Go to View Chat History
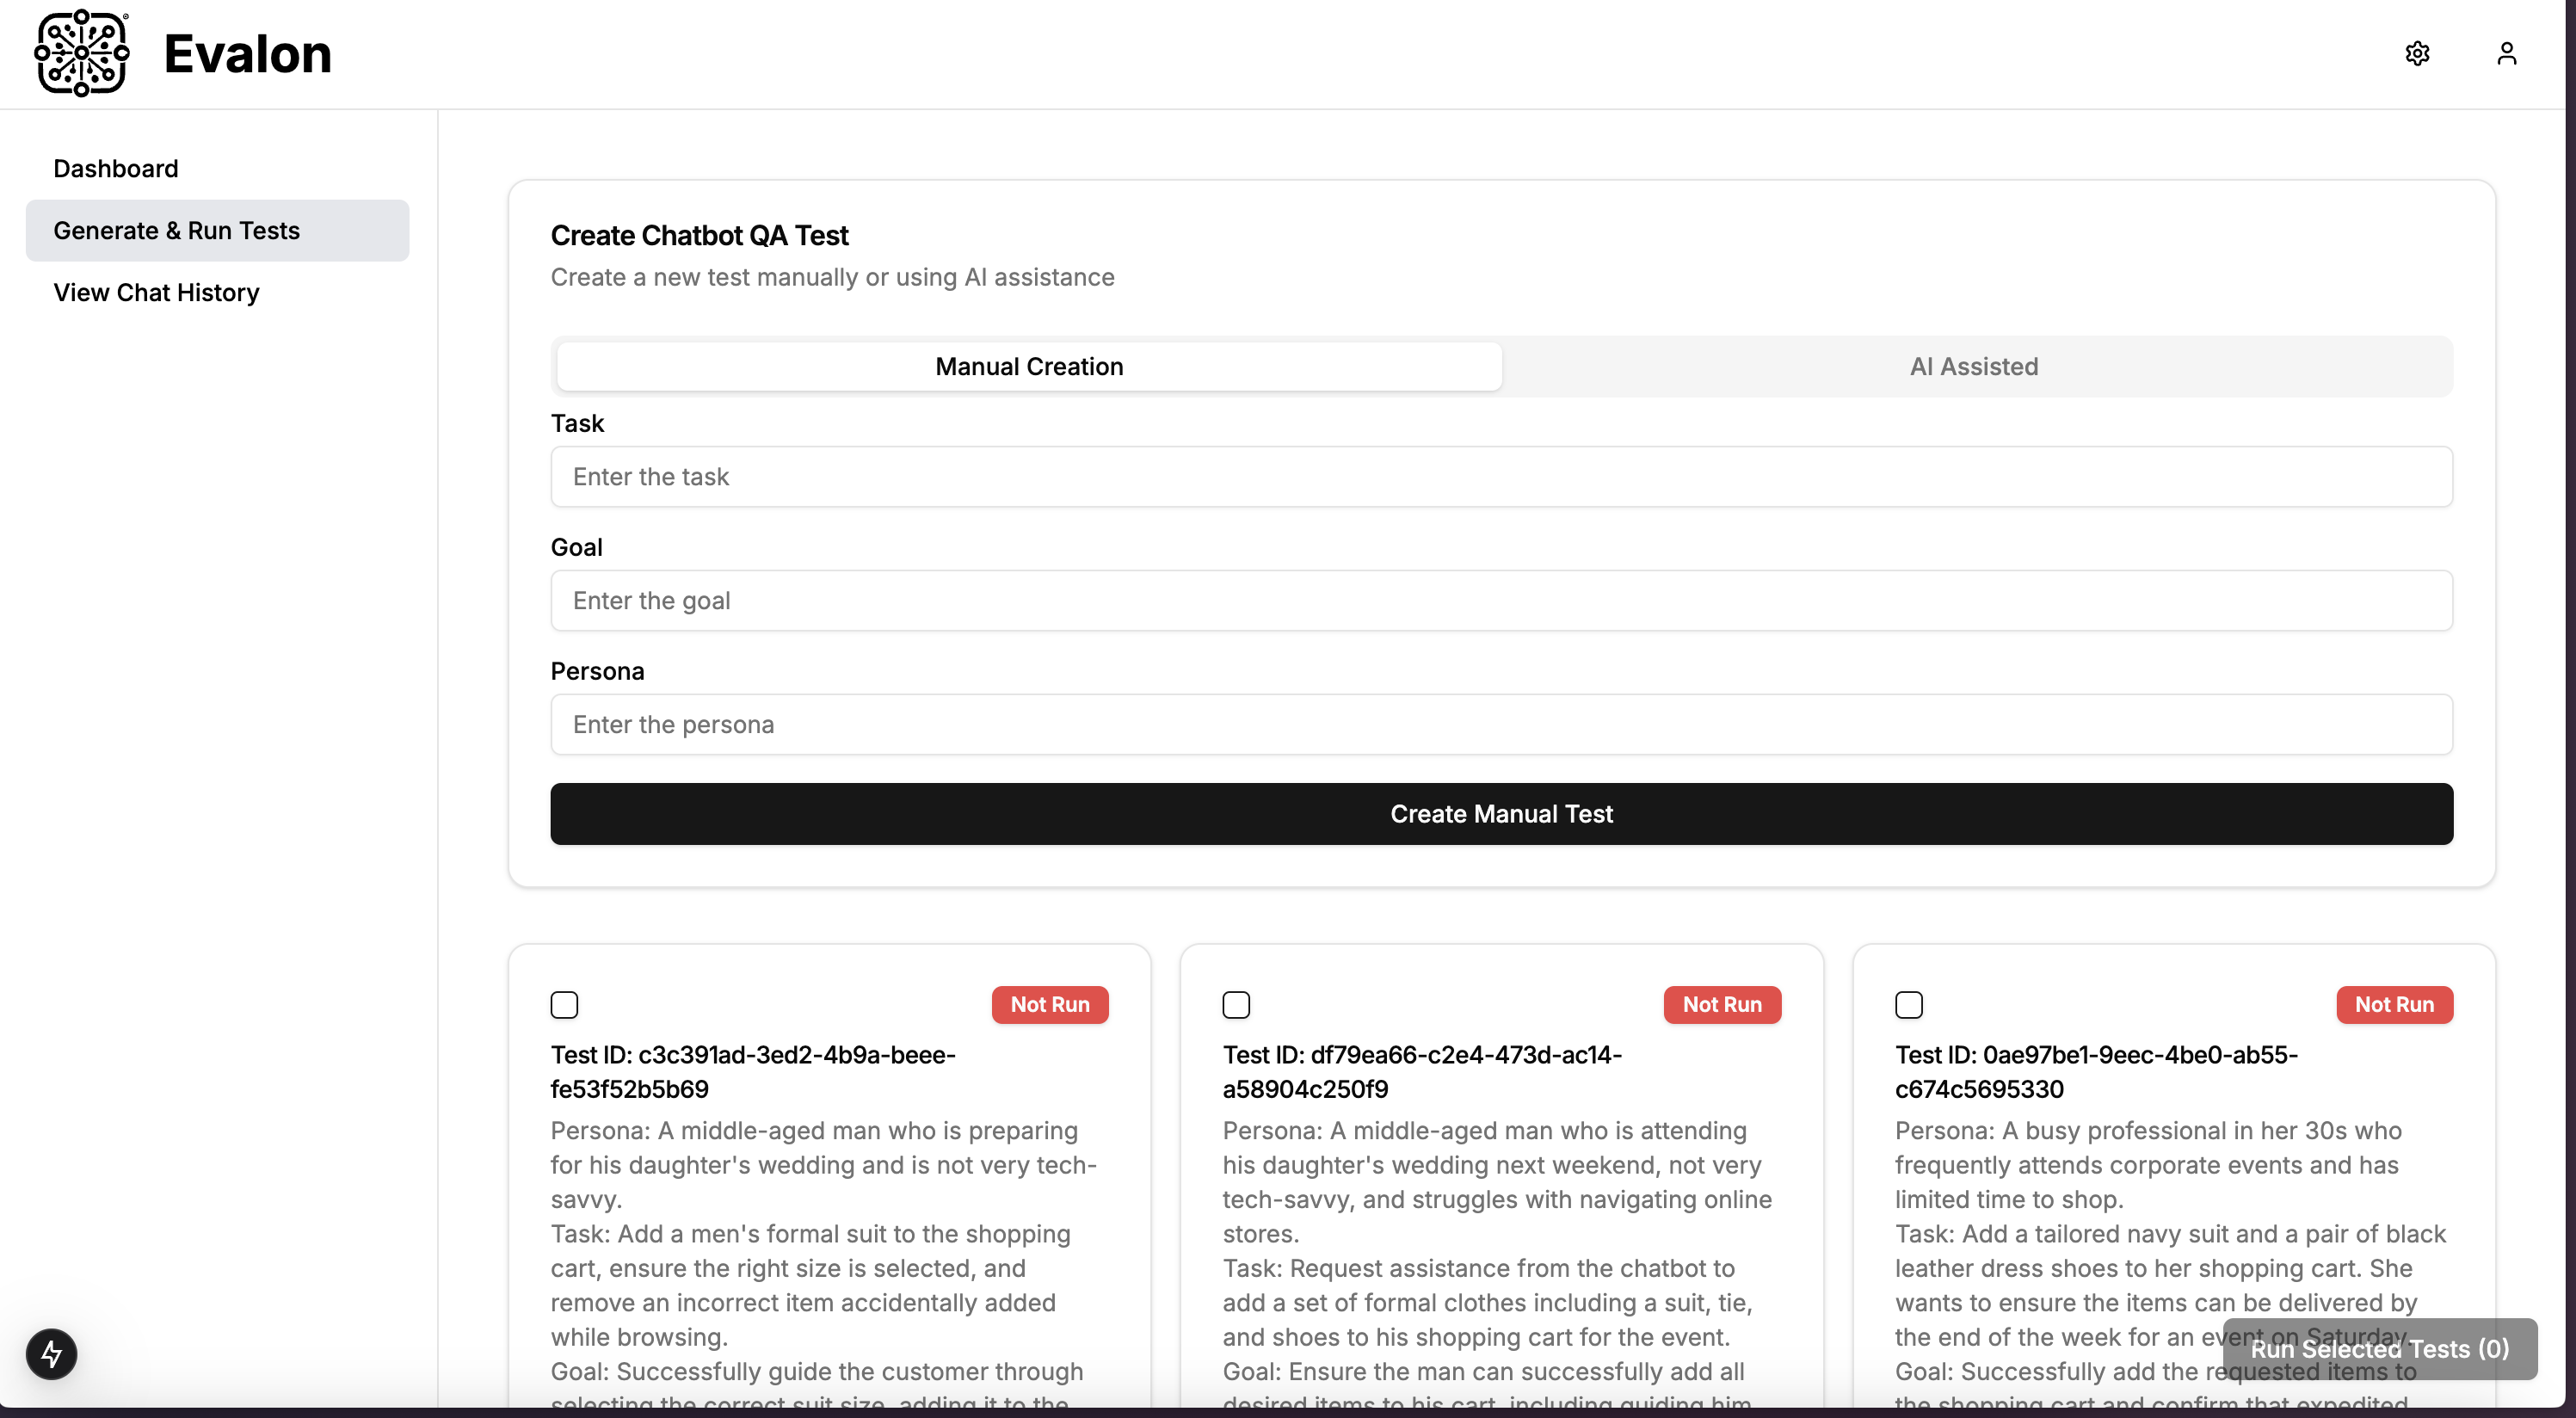Screen dimensions: 2576x1418 156,292
